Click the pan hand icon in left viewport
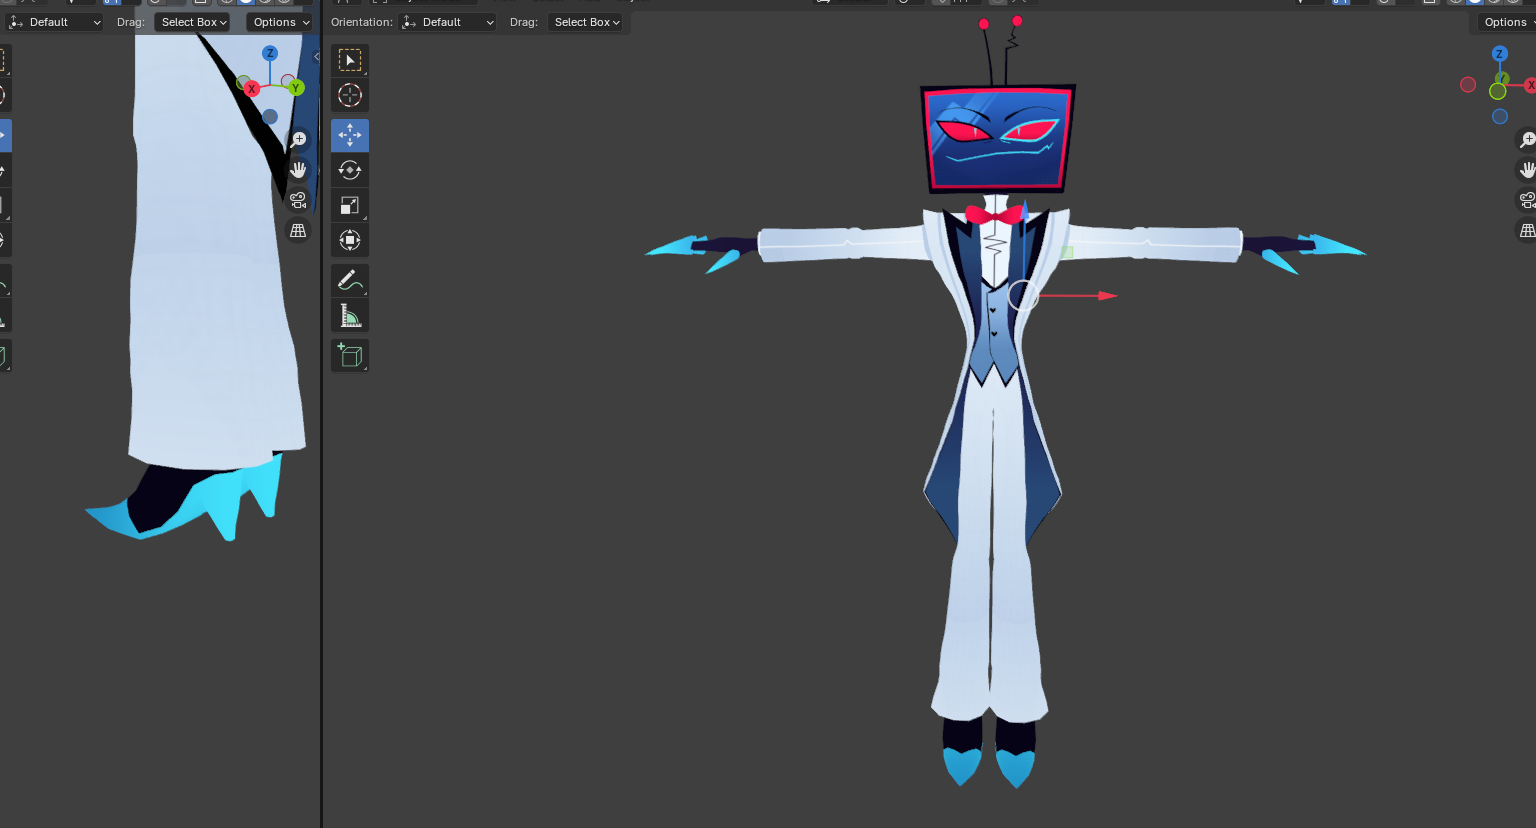Image resolution: width=1536 pixels, height=828 pixels. click(x=298, y=170)
